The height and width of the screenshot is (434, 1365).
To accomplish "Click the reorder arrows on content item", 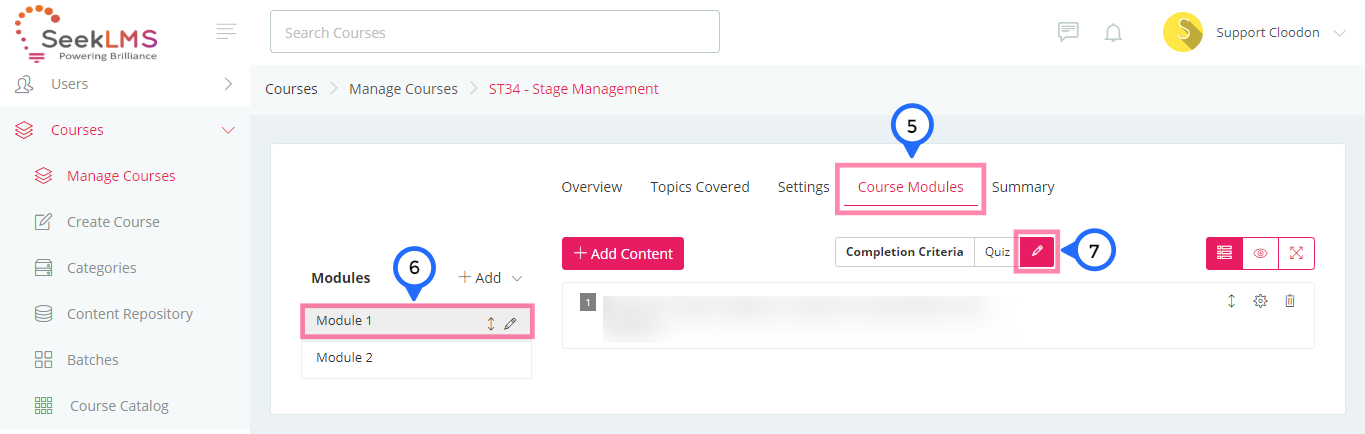I will click(x=1232, y=300).
